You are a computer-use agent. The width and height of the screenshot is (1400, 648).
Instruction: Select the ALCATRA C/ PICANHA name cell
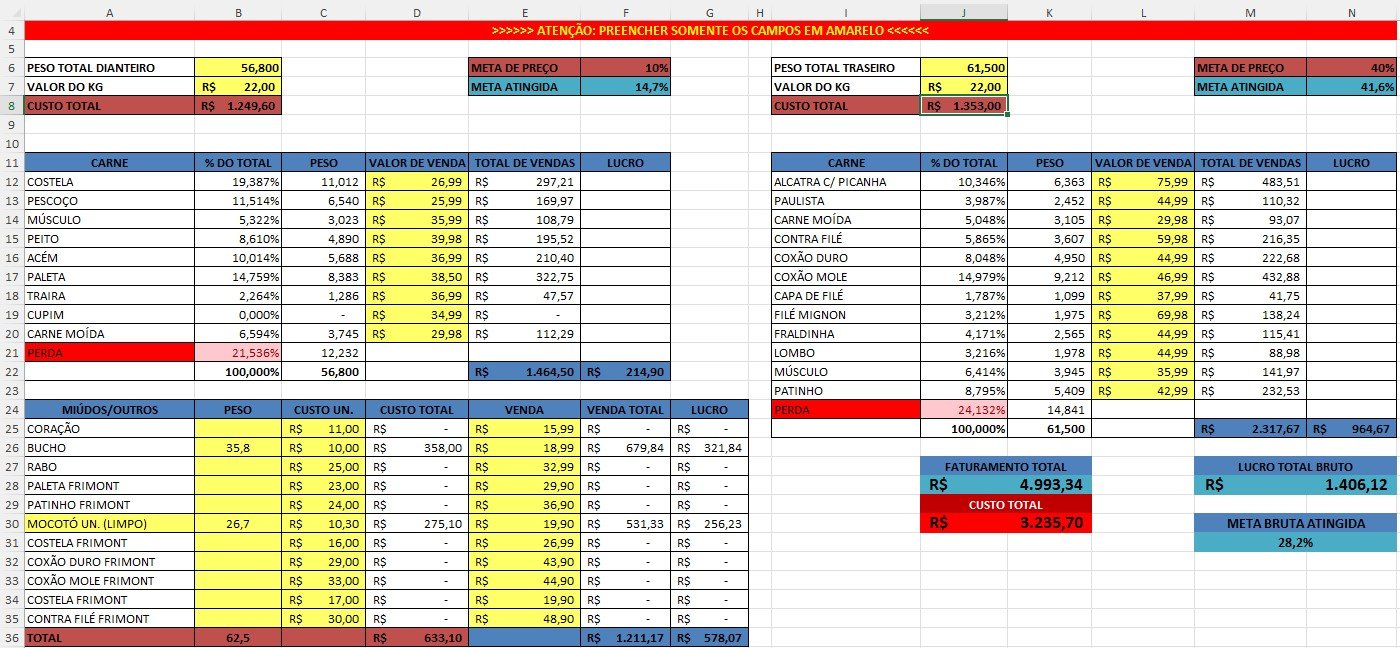click(846, 182)
